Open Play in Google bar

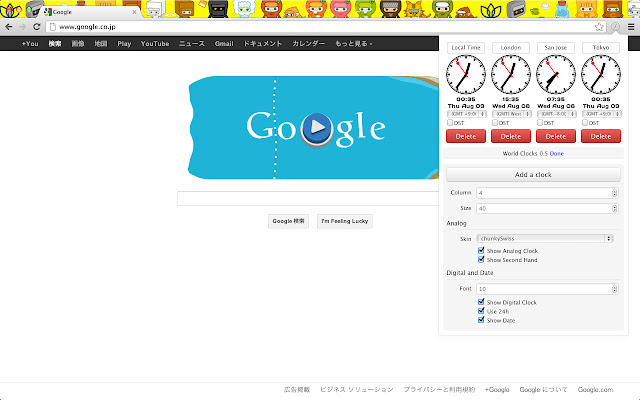(124, 44)
